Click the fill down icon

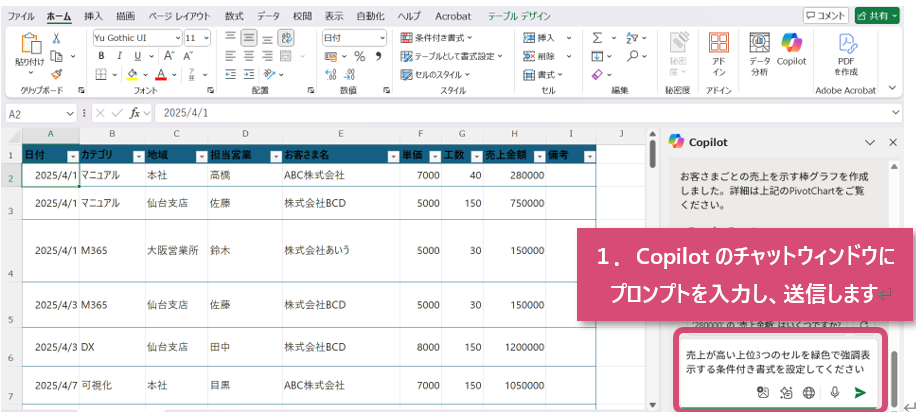(x=597, y=56)
